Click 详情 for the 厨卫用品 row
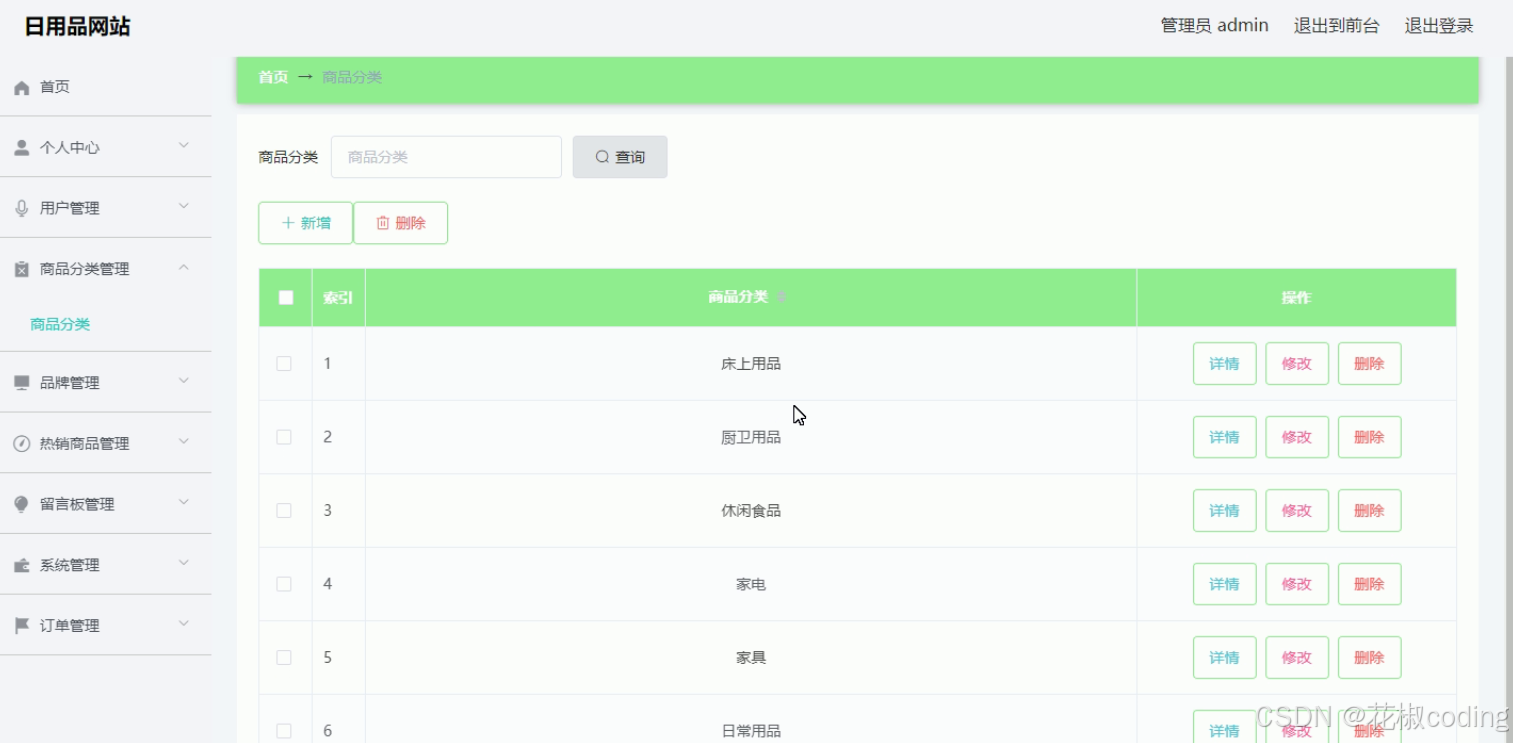Screen dimensions: 1513x743 coord(1224,437)
